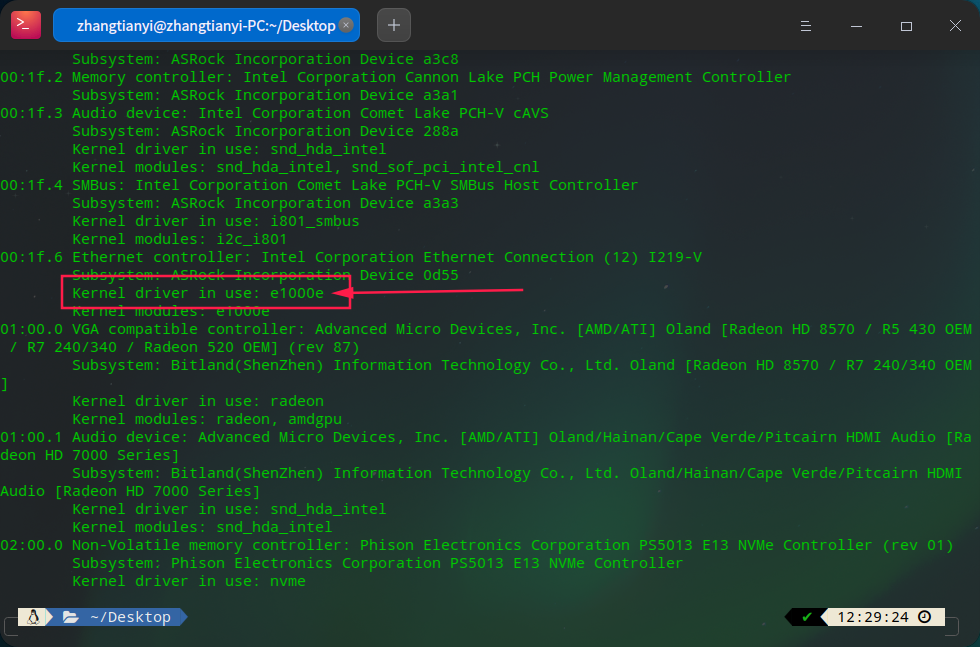This screenshot has height=647, width=980.
Task: Click the 12:29:24 time display
Action: (873, 616)
